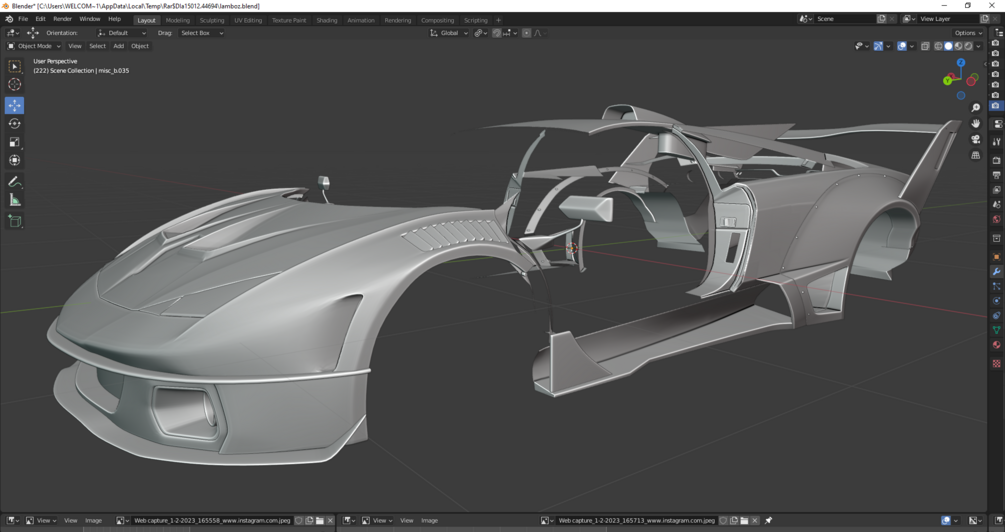Click the Blender logo menu icon
Viewport: 1005px width, 532px height.
[9, 19]
